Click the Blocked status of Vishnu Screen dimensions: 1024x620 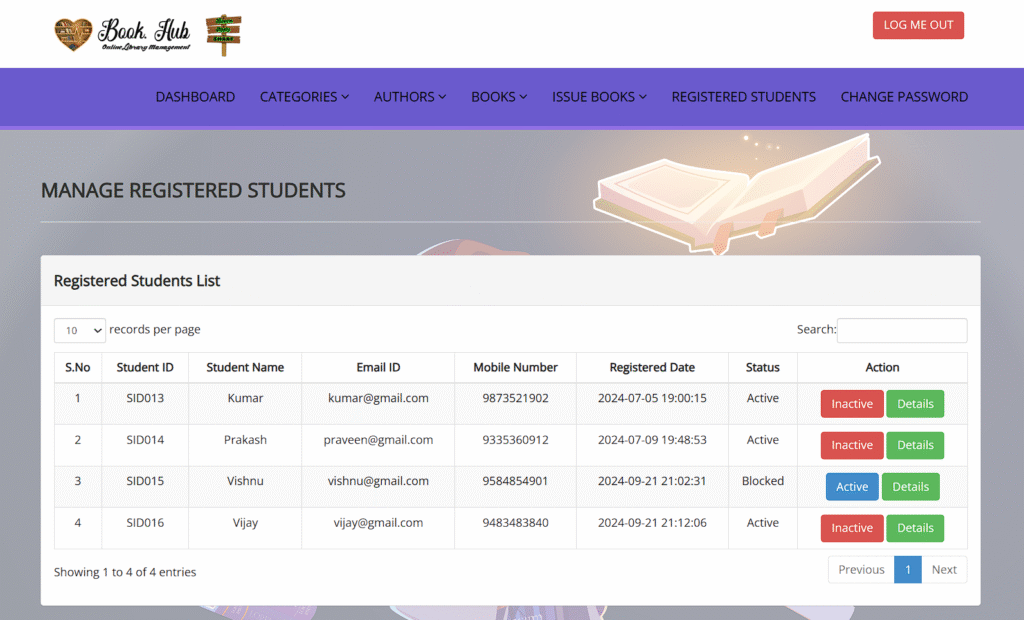click(763, 481)
